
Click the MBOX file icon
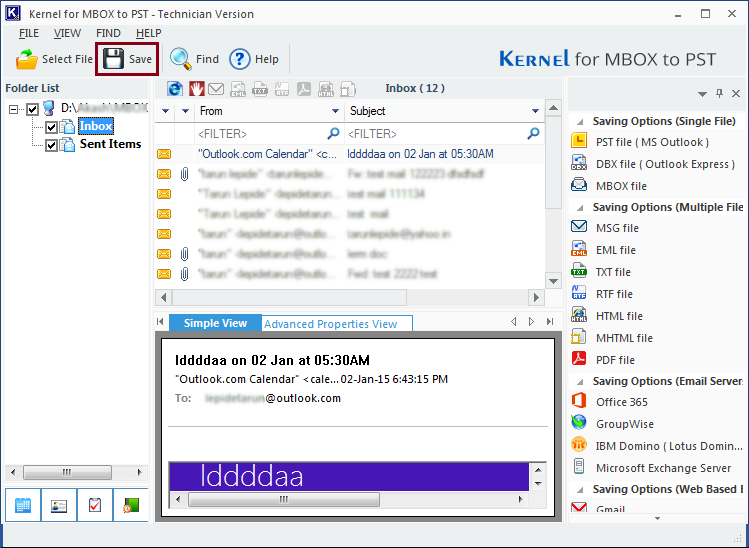[579, 185]
